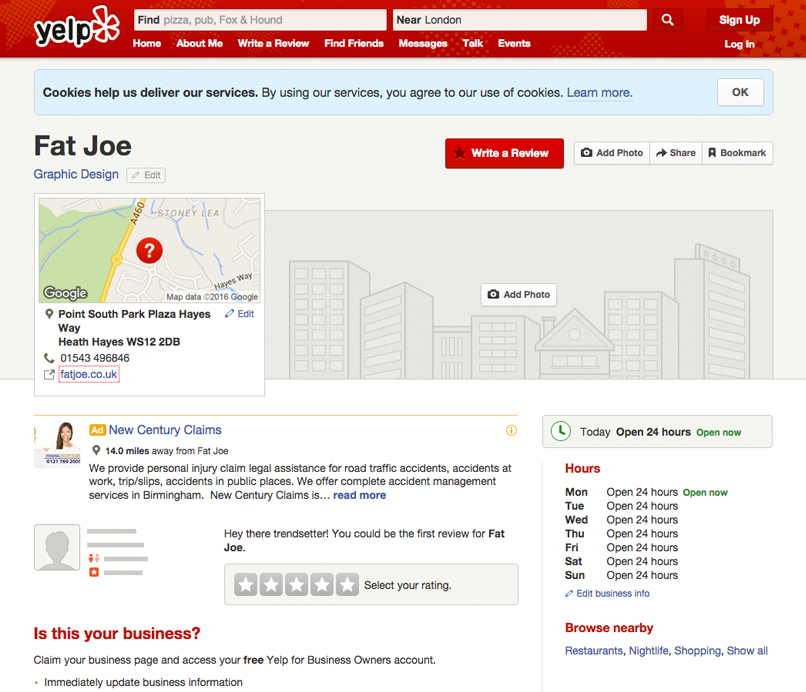This screenshot has height=692, width=806.
Task: Dismiss cookie notice with OK
Action: click(x=740, y=92)
